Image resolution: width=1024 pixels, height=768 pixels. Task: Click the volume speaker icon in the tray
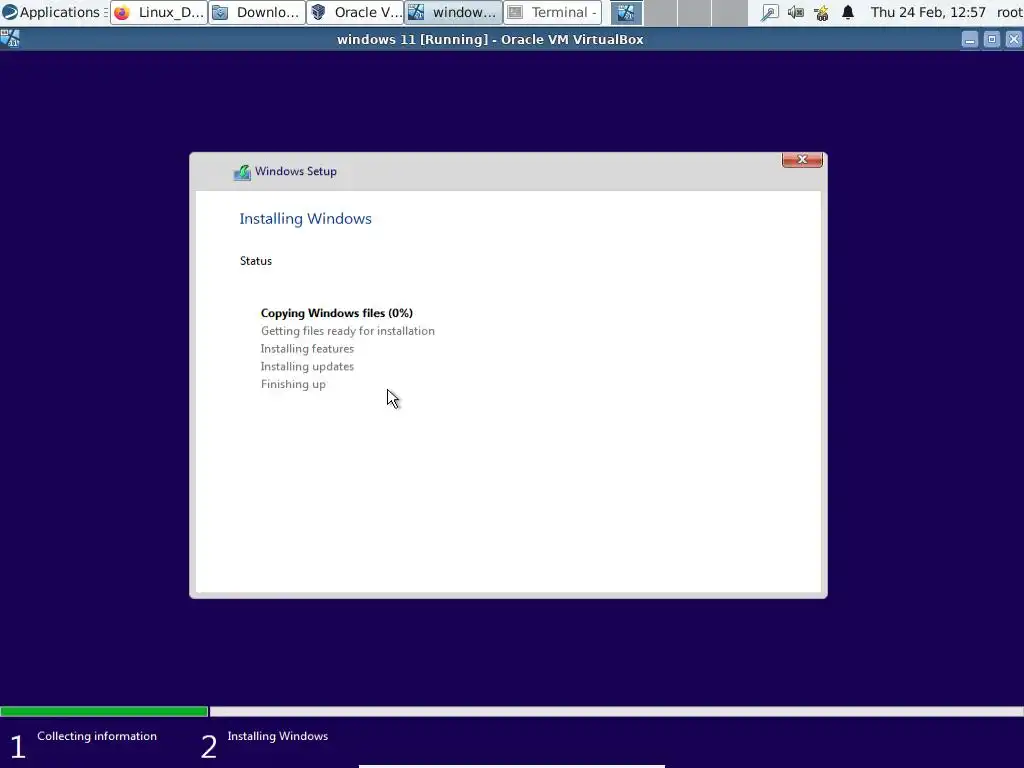[x=795, y=12]
